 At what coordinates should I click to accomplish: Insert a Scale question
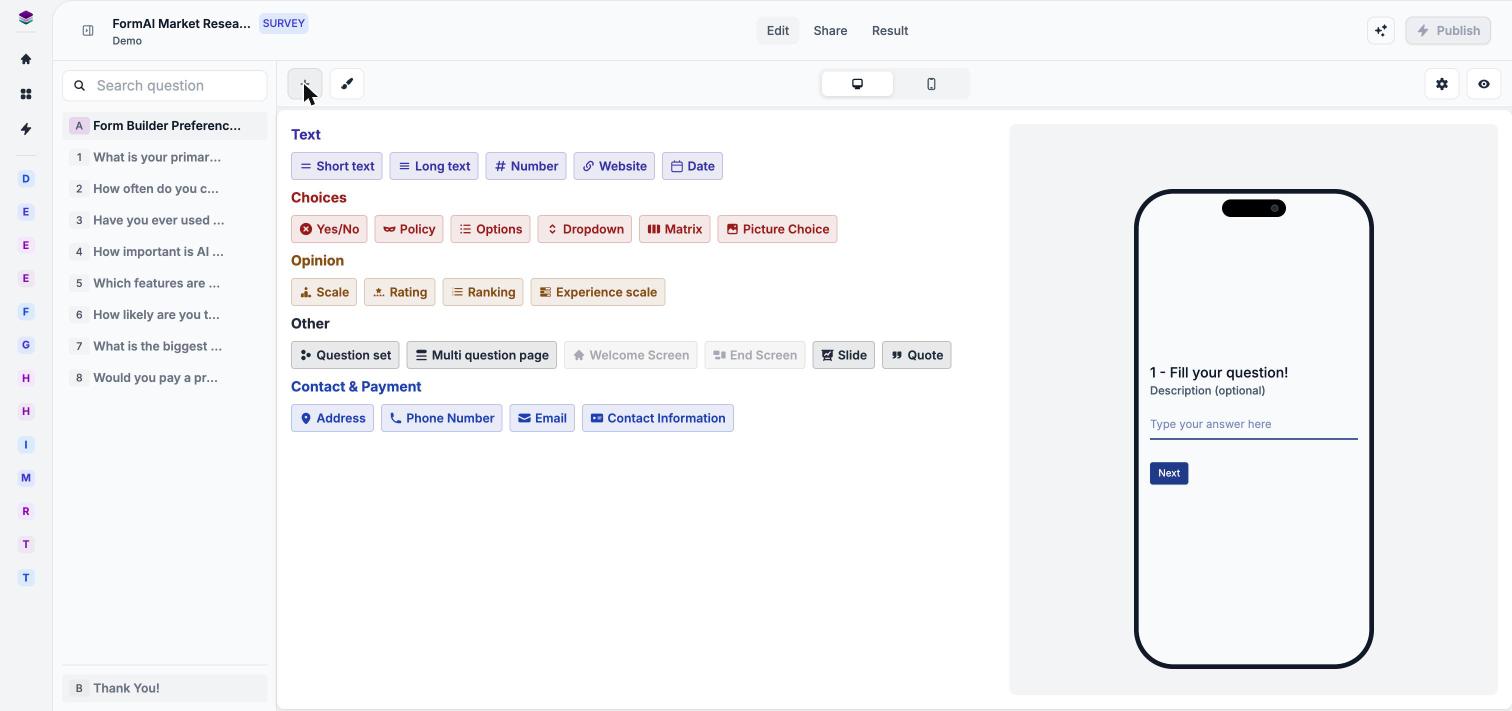324,292
